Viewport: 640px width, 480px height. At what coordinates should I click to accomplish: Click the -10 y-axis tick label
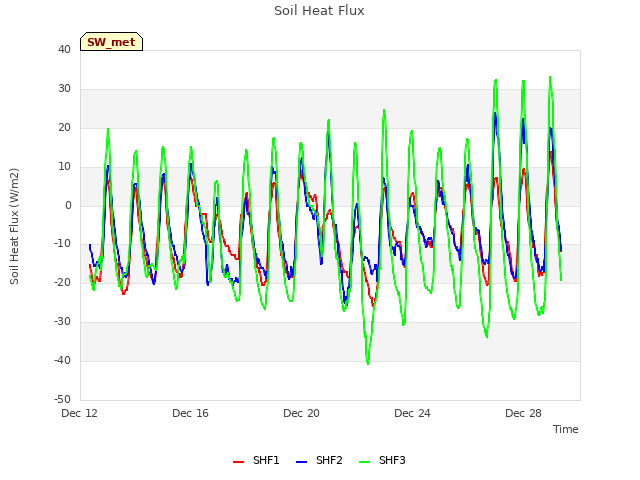pos(62,244)
